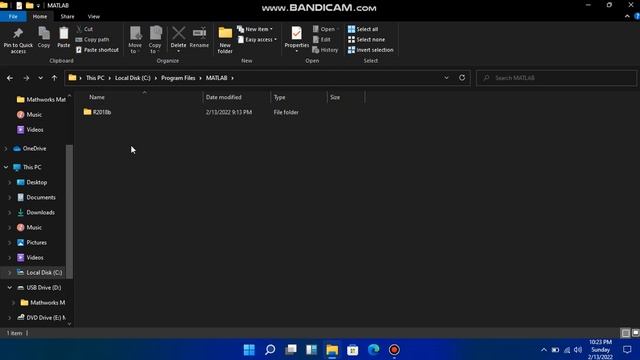
Task: Click Copy path in the ribbon
Action: pyautogui.click(x=93, y=40)
